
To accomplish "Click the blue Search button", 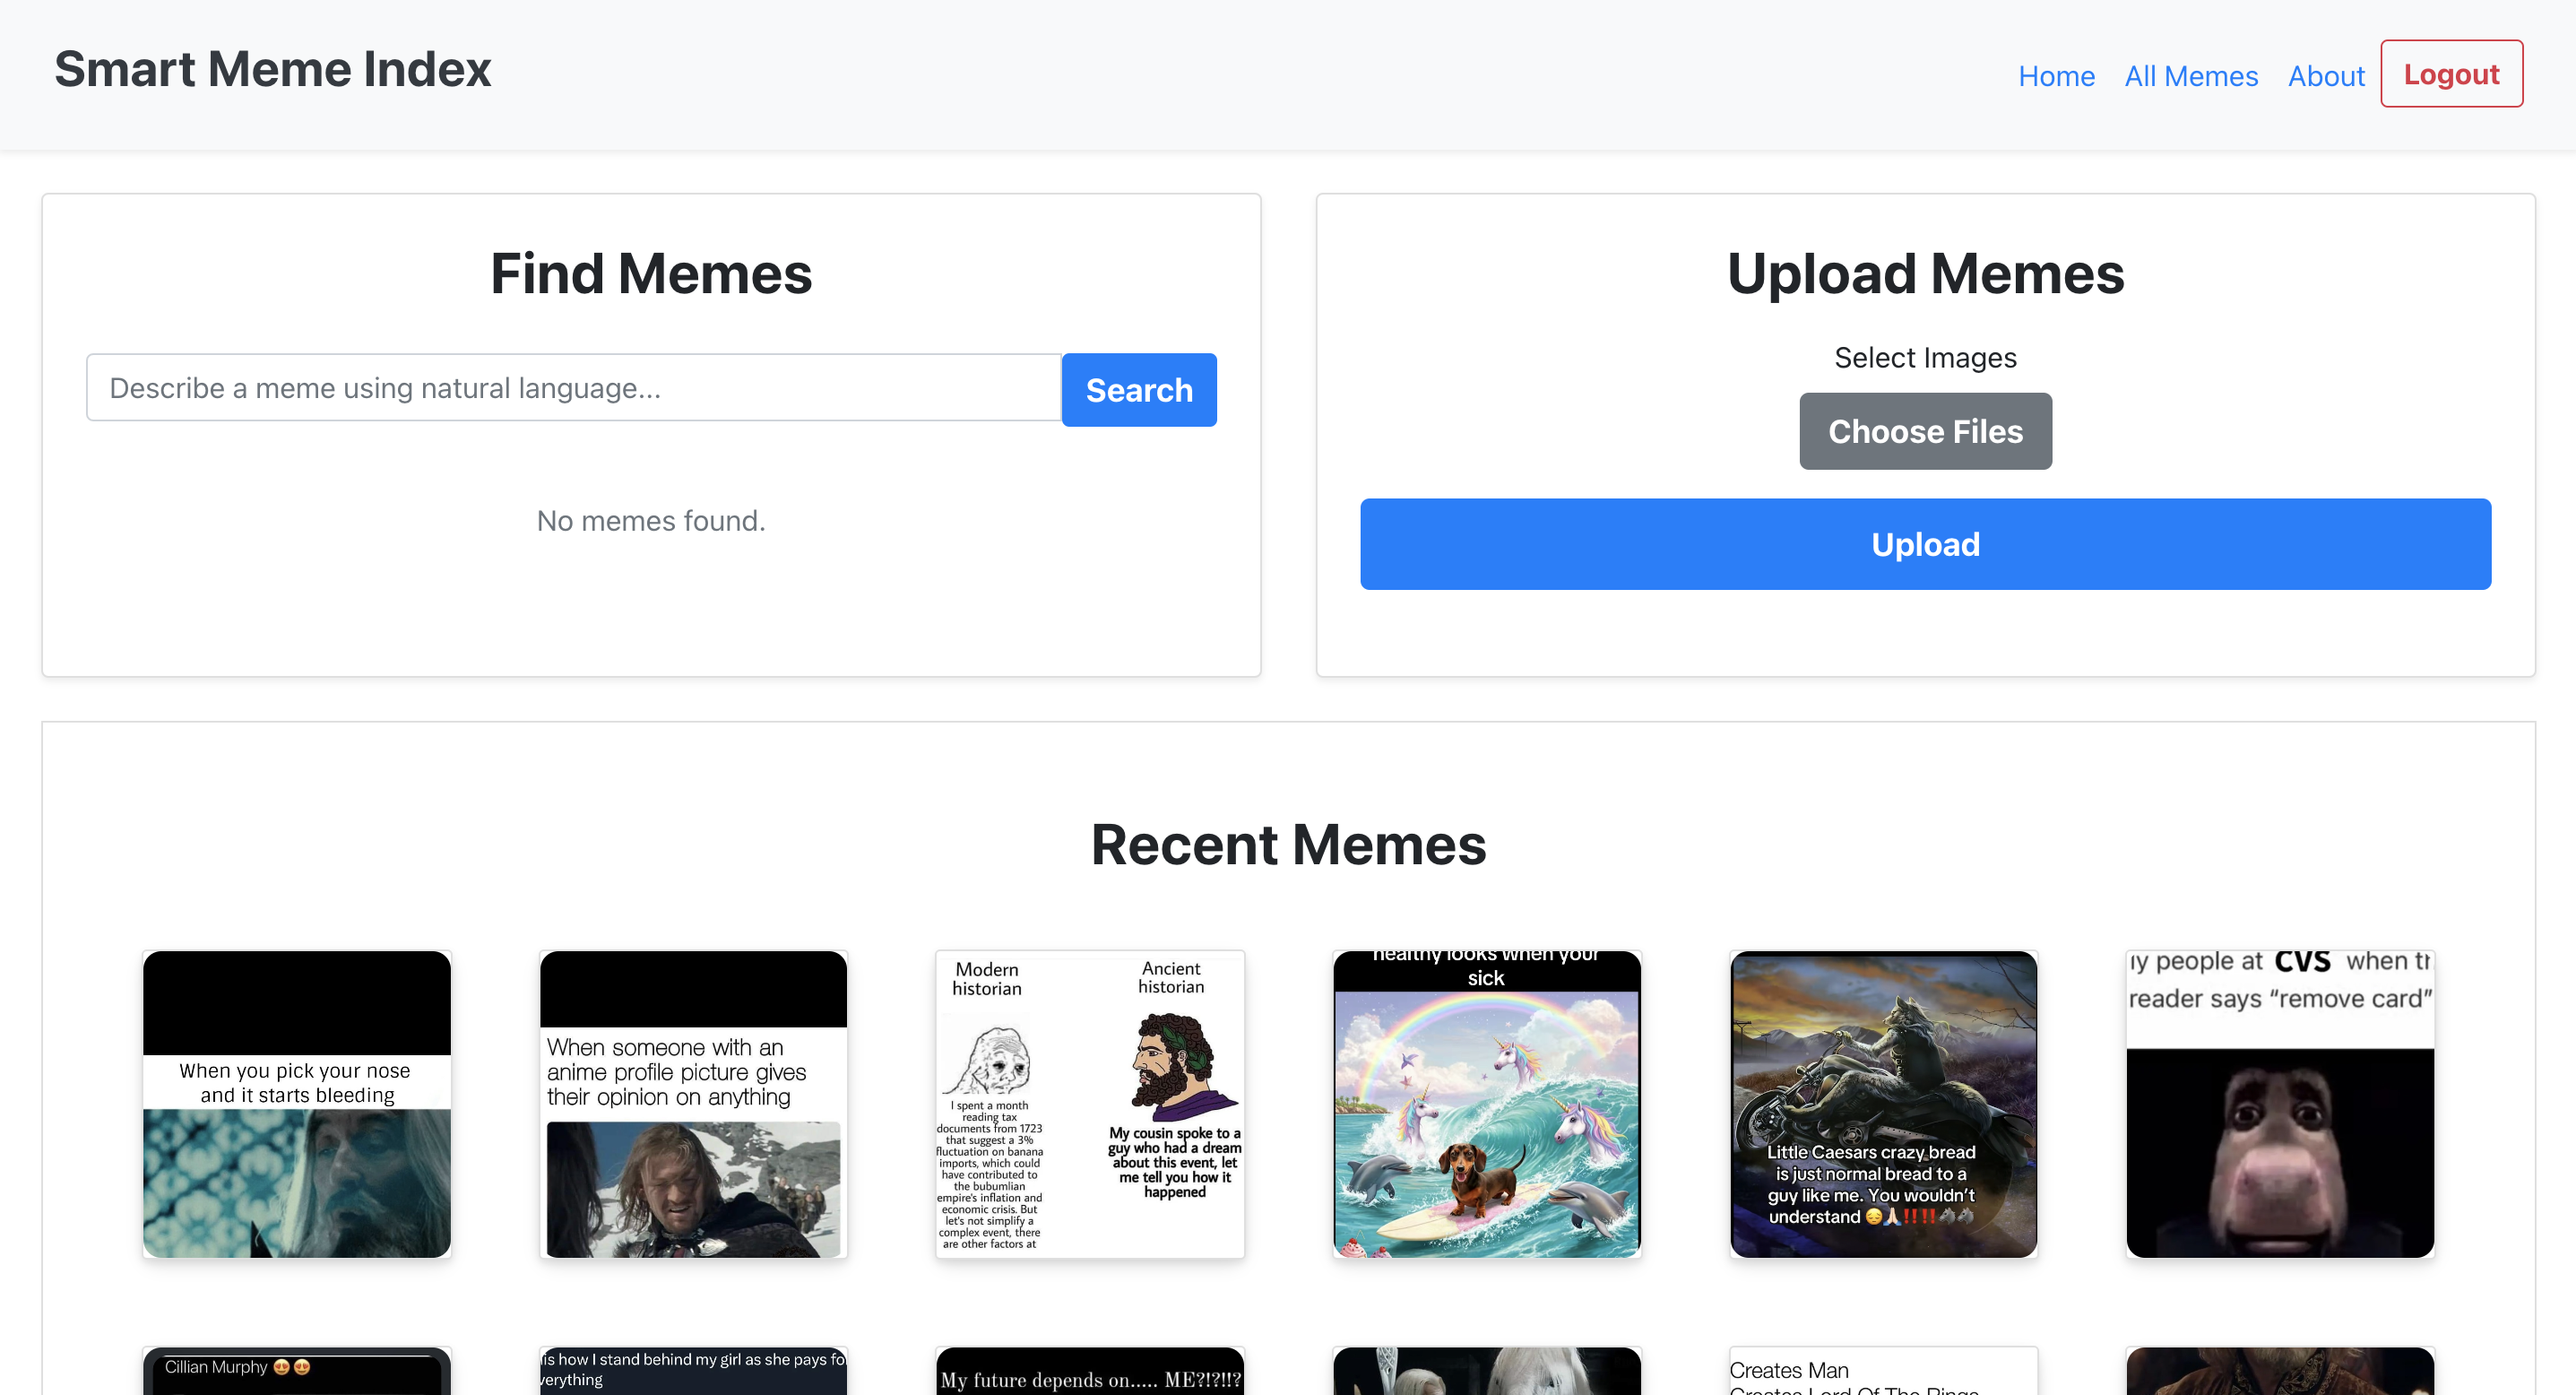I will [x=1139, y=390].
